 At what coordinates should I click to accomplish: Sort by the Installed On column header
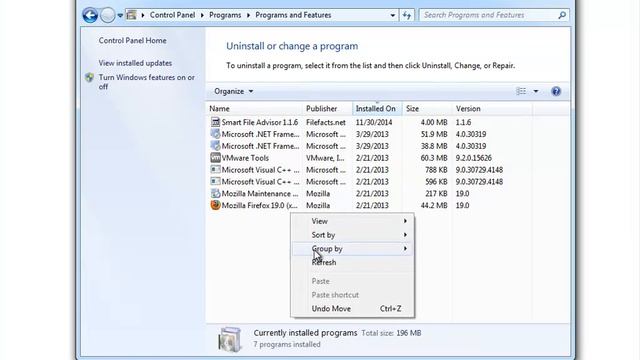(x=377, y=109)
